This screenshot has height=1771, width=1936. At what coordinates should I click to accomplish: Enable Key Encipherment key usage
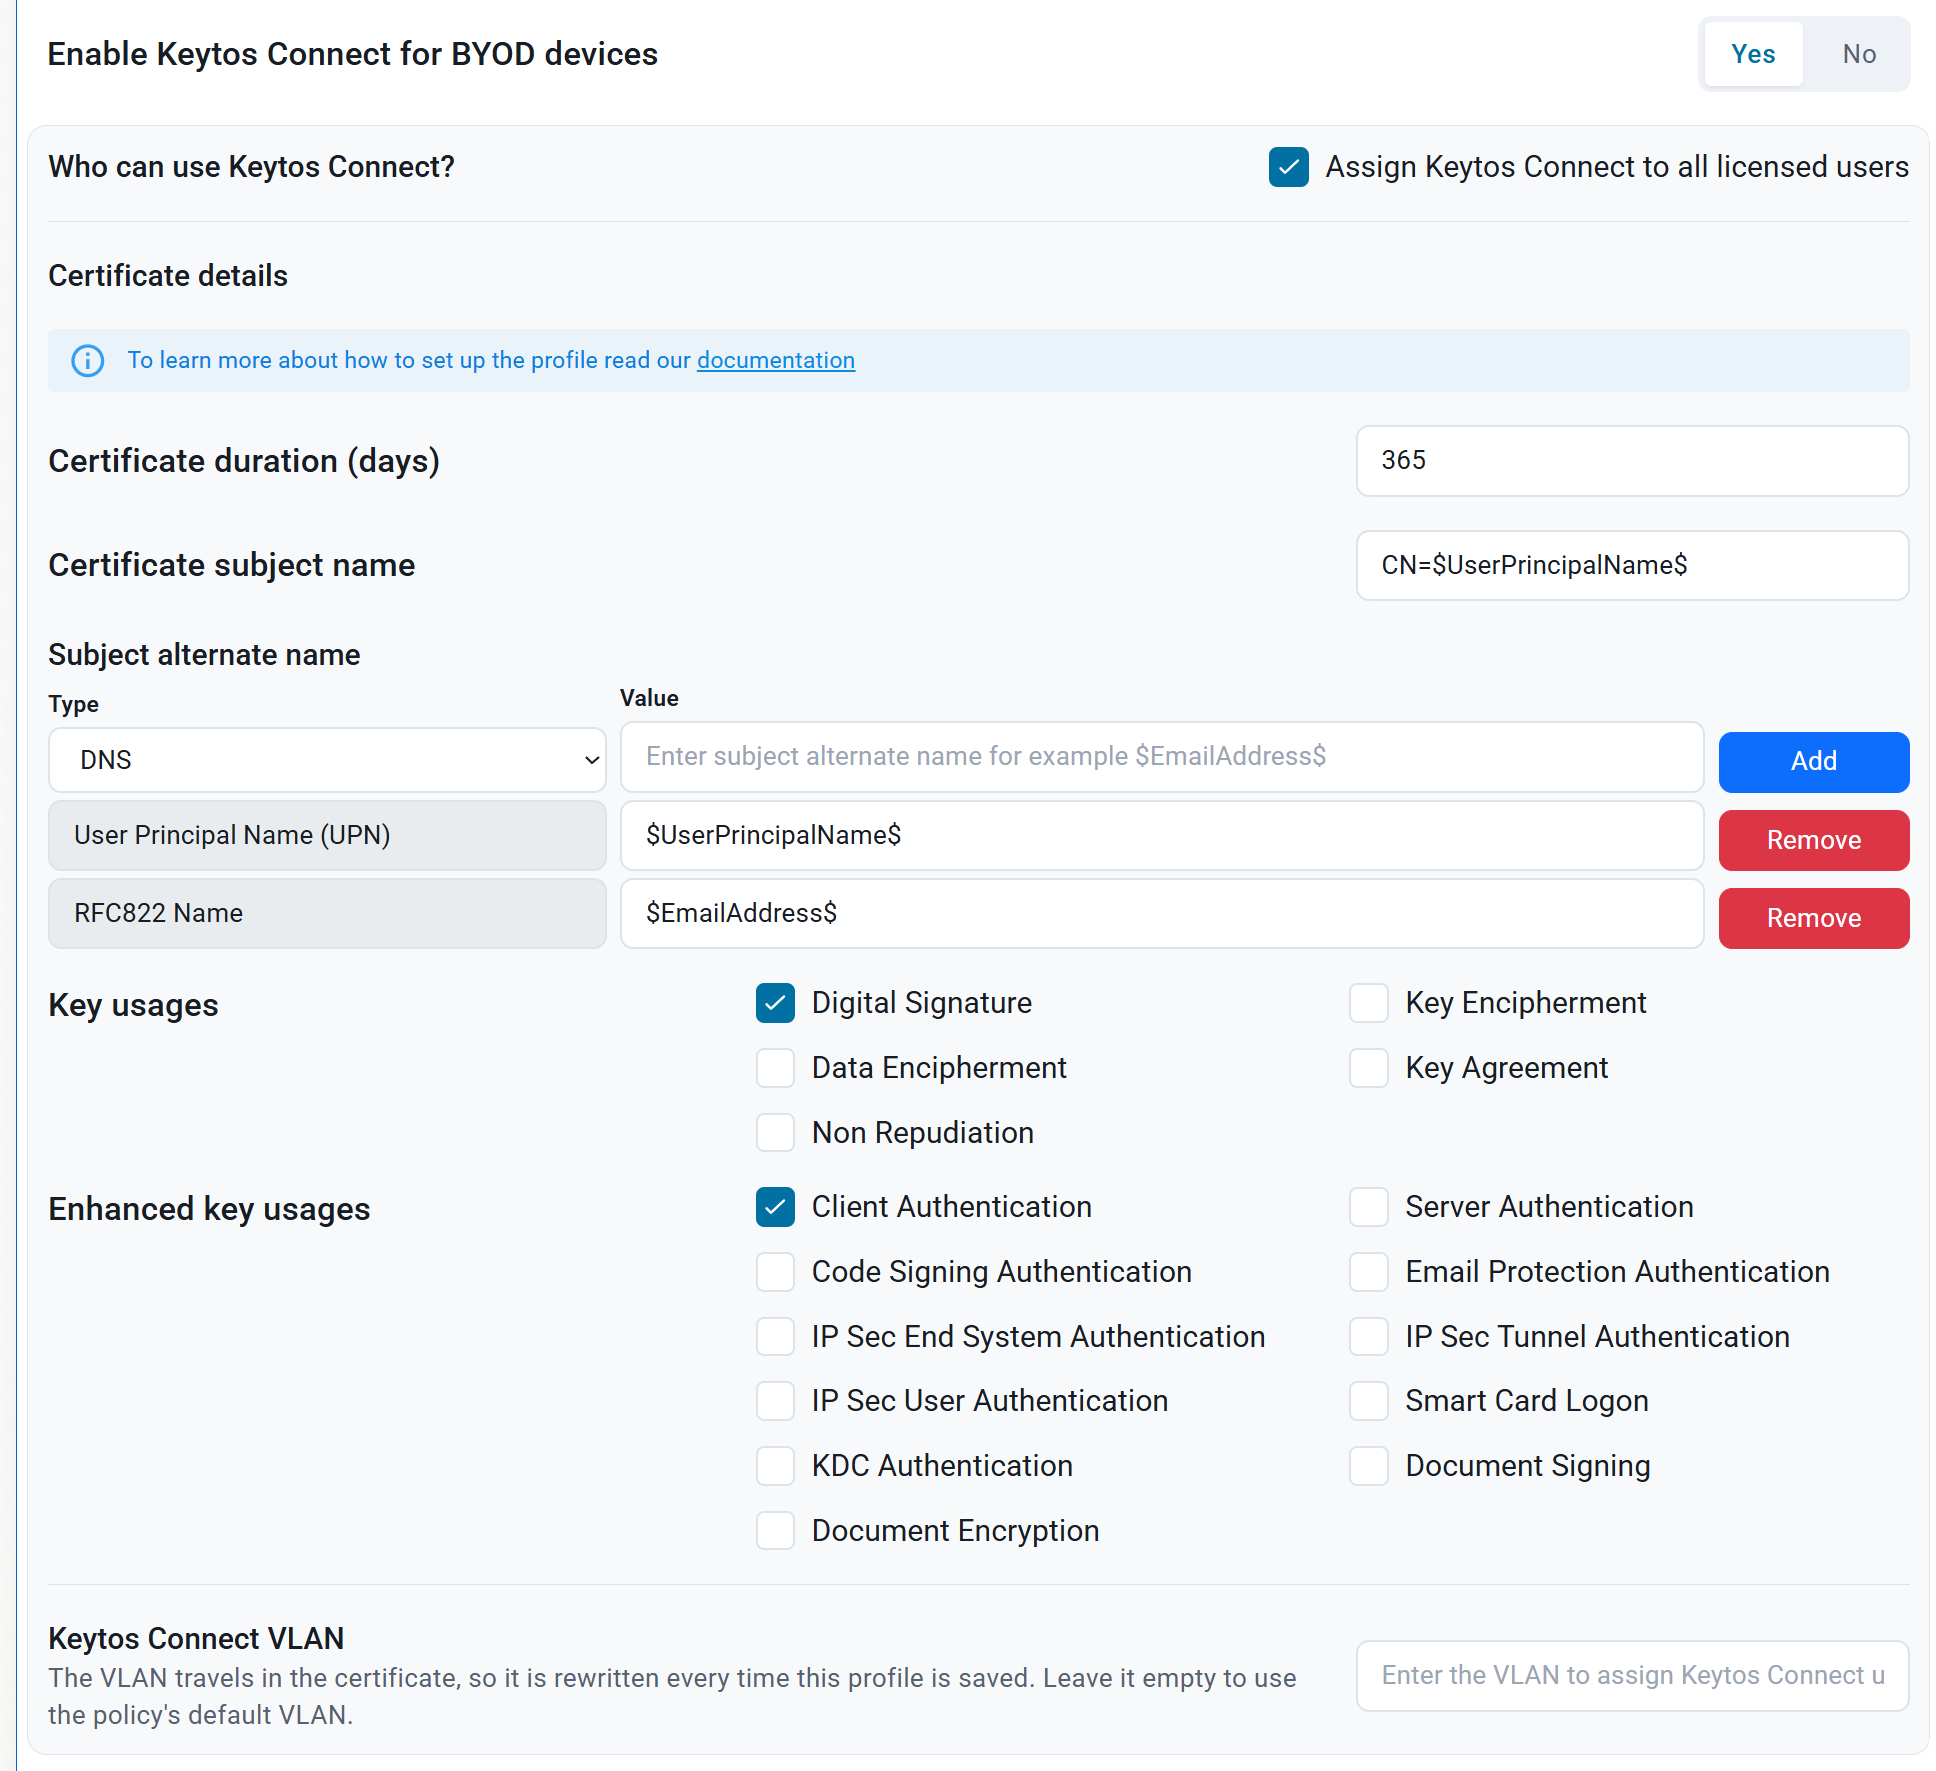click(1369, 1003)
